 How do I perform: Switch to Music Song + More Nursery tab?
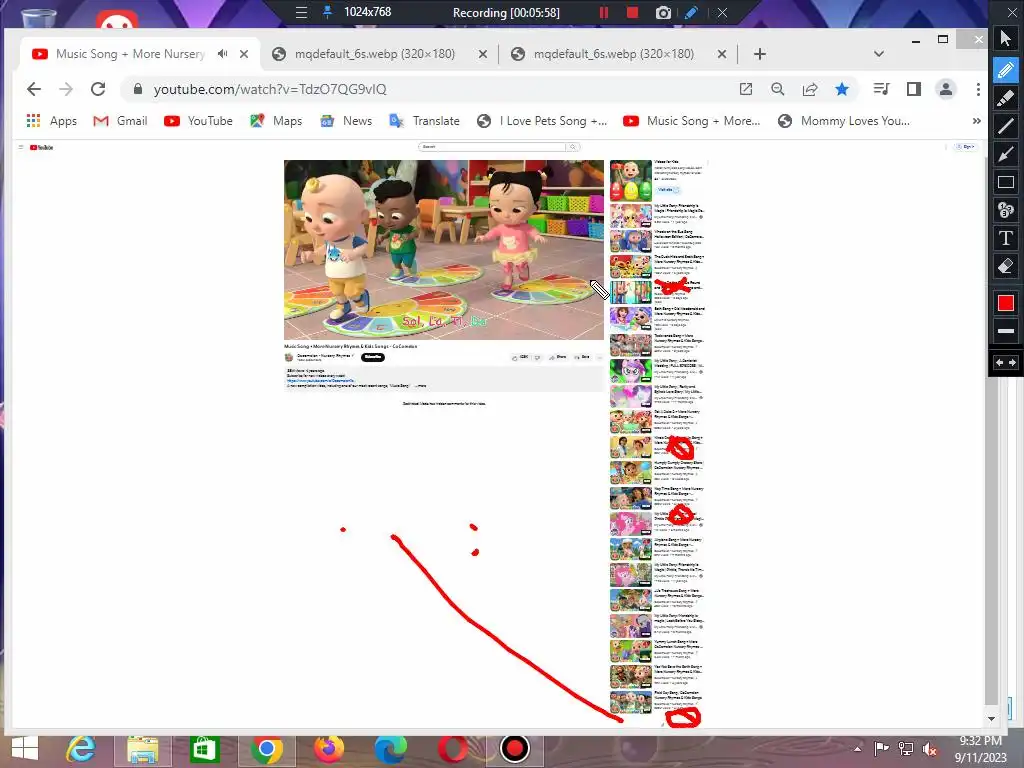pos(130,54)
